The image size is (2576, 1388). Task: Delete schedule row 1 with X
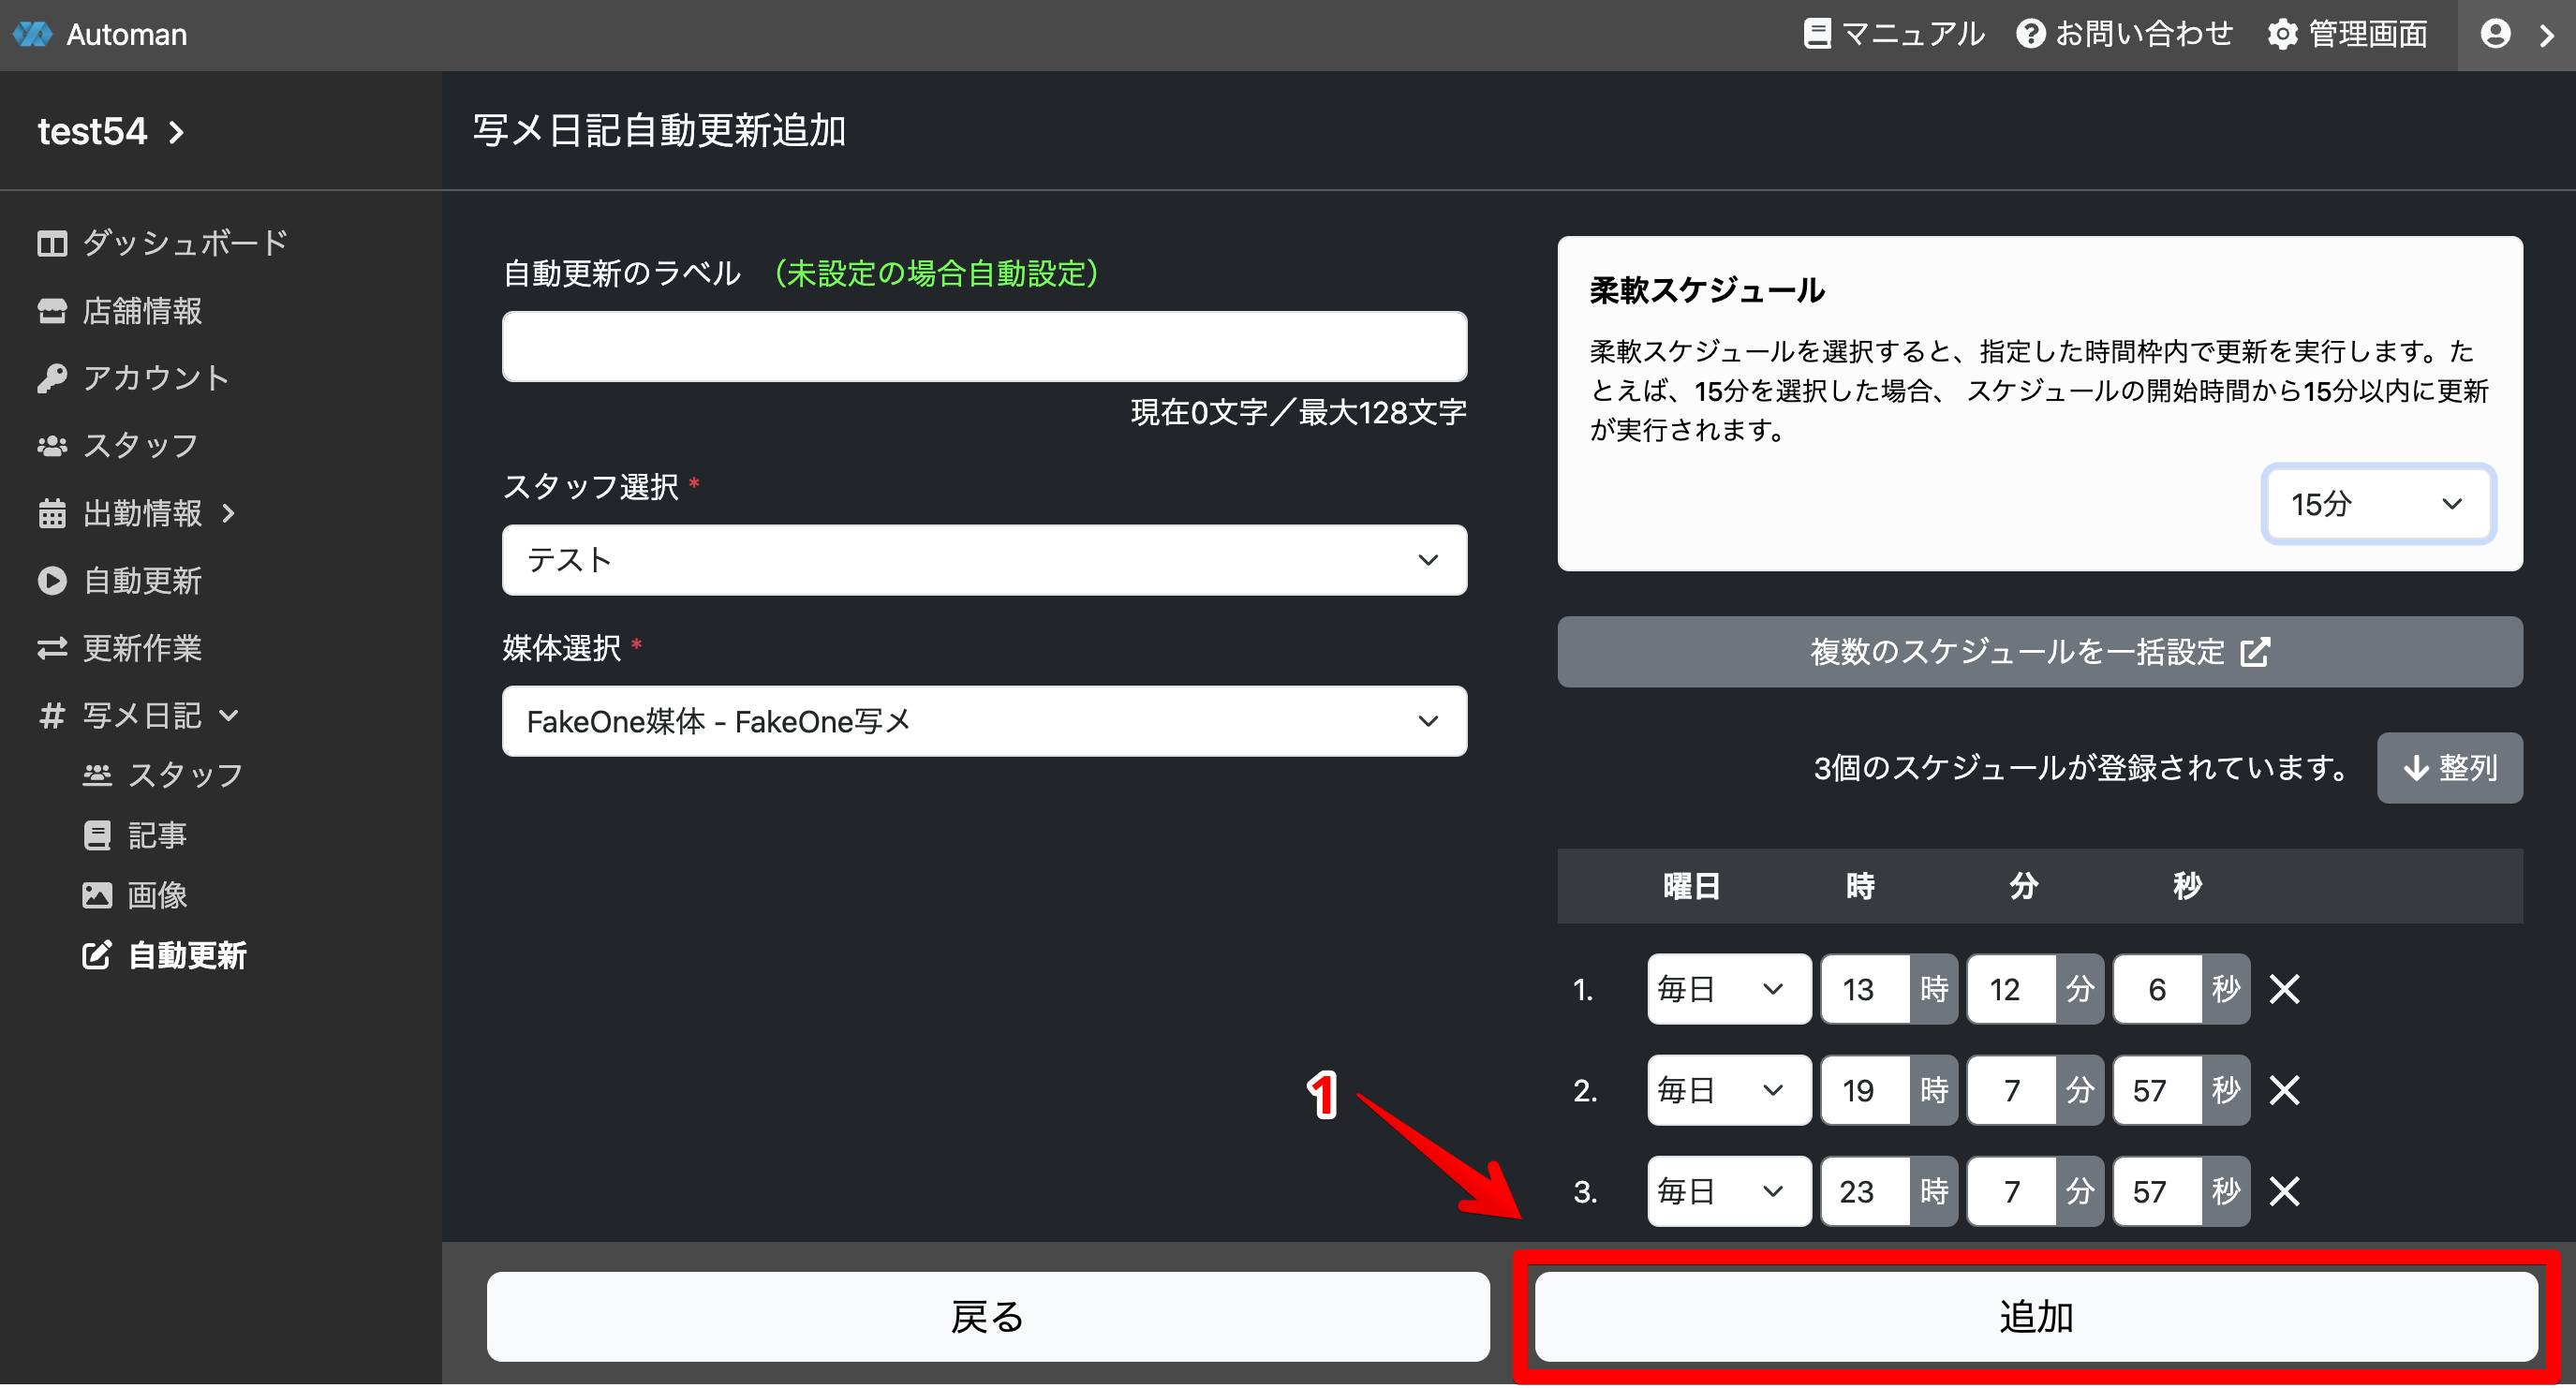click(x=2284, y=989)
